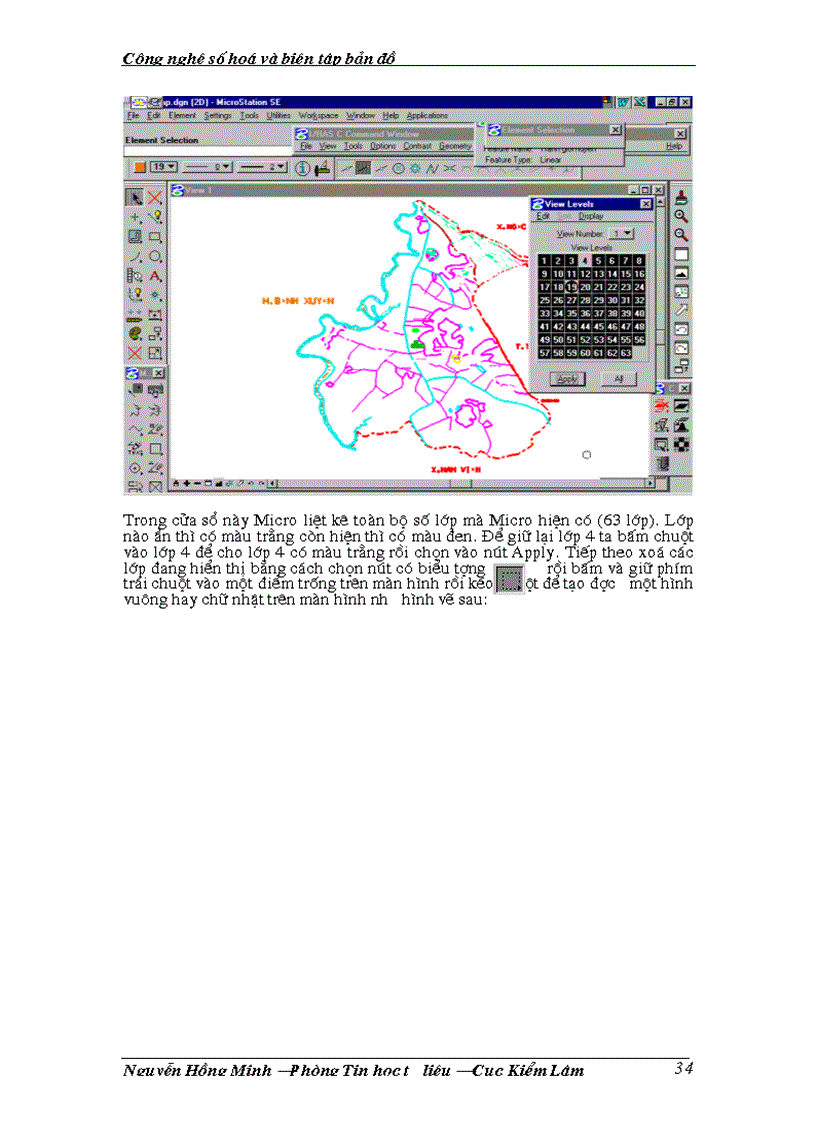Image resolution: width=816 pixels, height=1123 pixels.
Task: Toggle level 4 on in View Levels grid
Action: pos(585,261)
